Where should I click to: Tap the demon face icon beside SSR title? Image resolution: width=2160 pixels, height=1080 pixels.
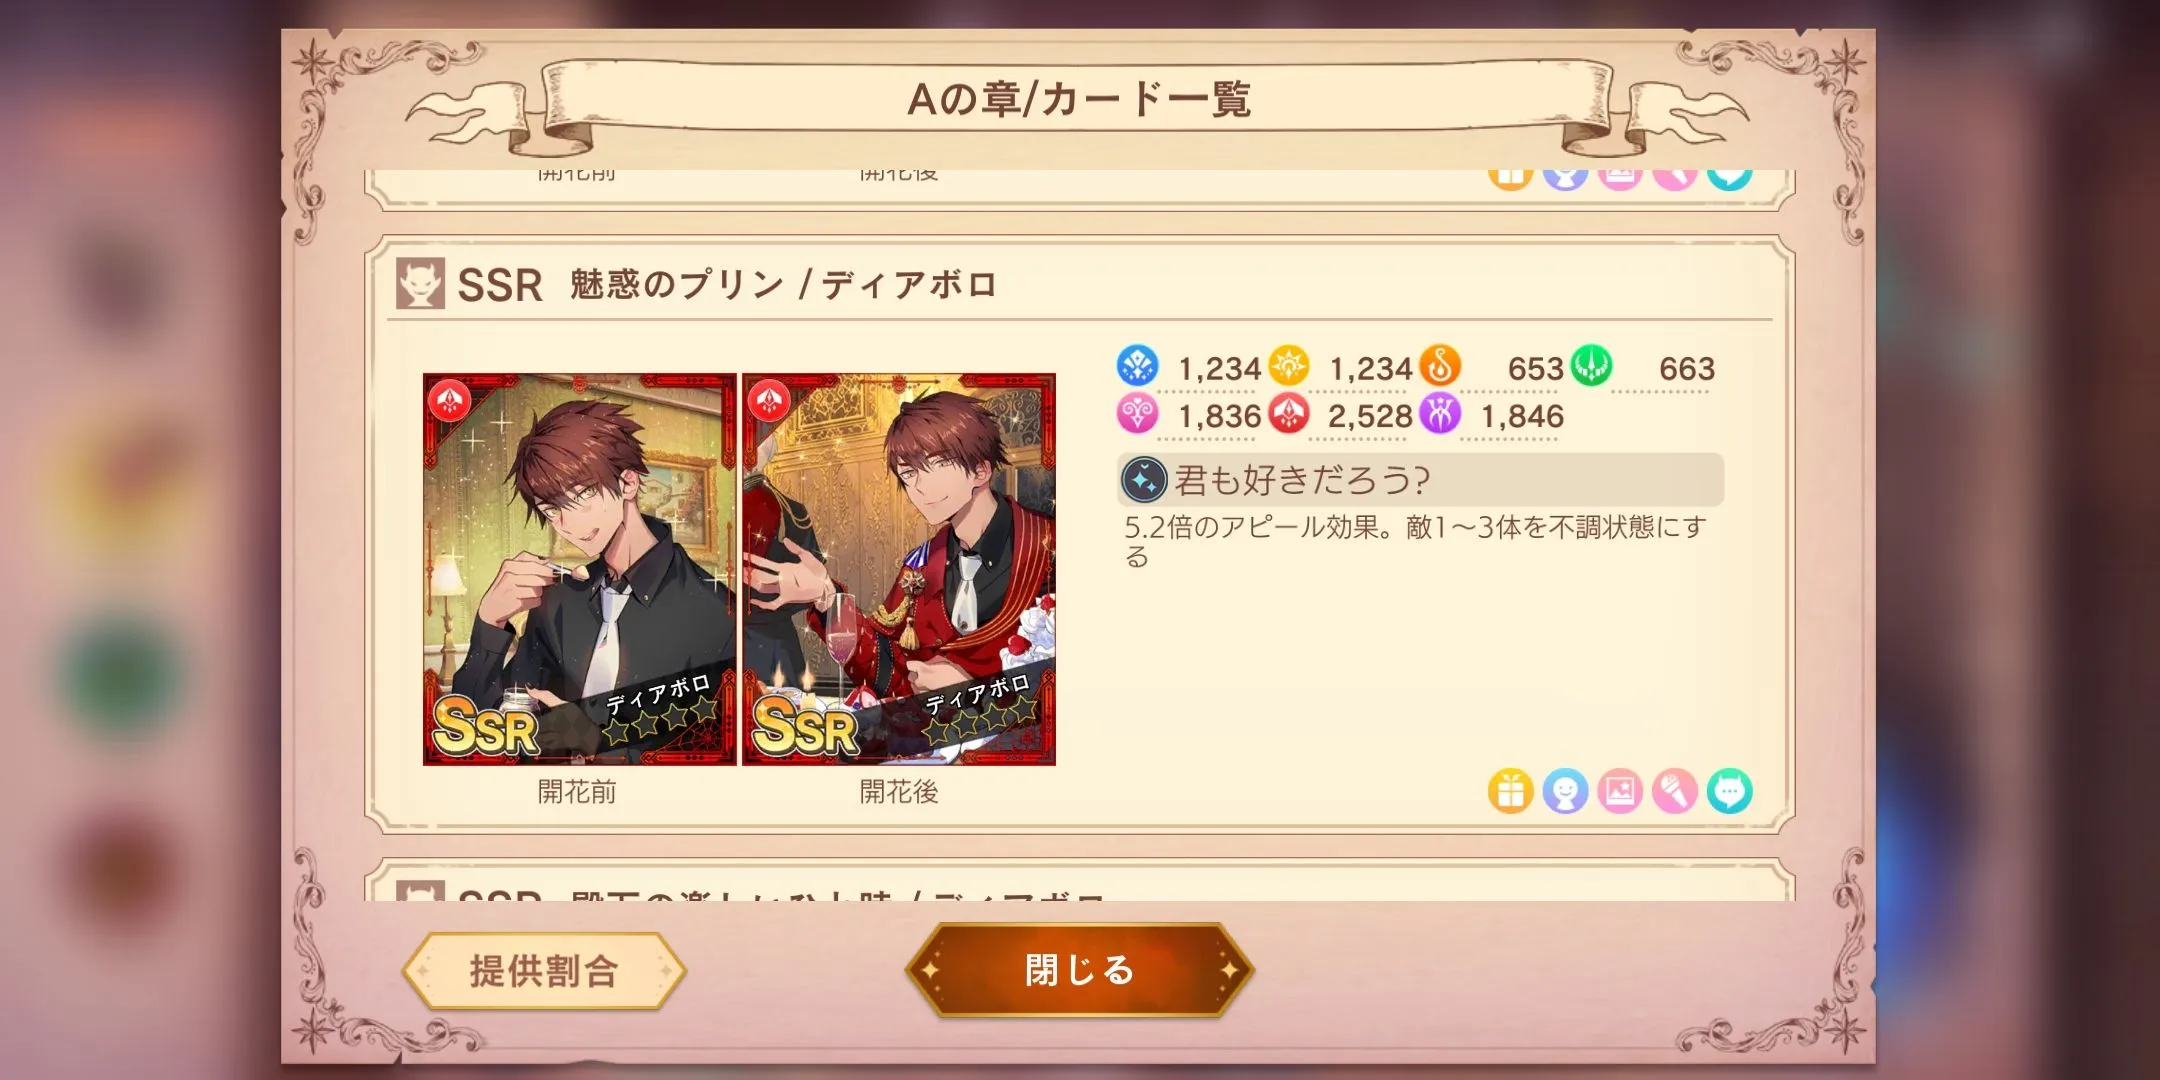pyautogui.click(x=420, y=284)
